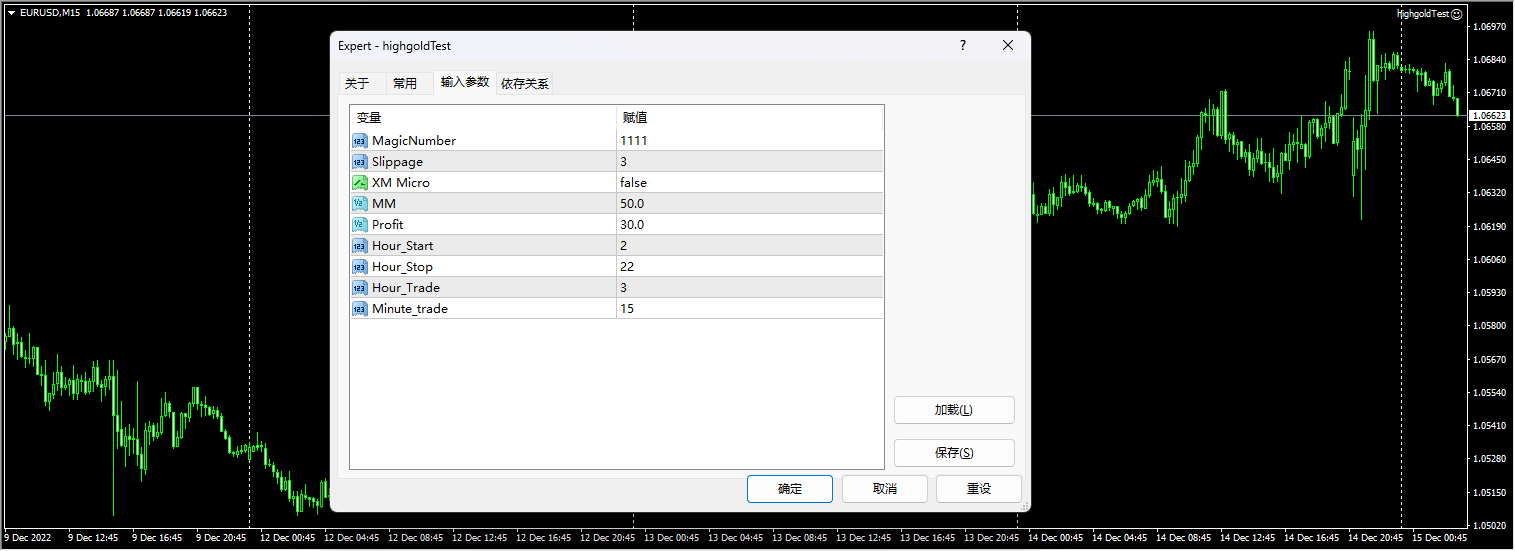
Task: Click the Hour_Trade variable name
Action: pyautogui.click(x=406, y=288)
